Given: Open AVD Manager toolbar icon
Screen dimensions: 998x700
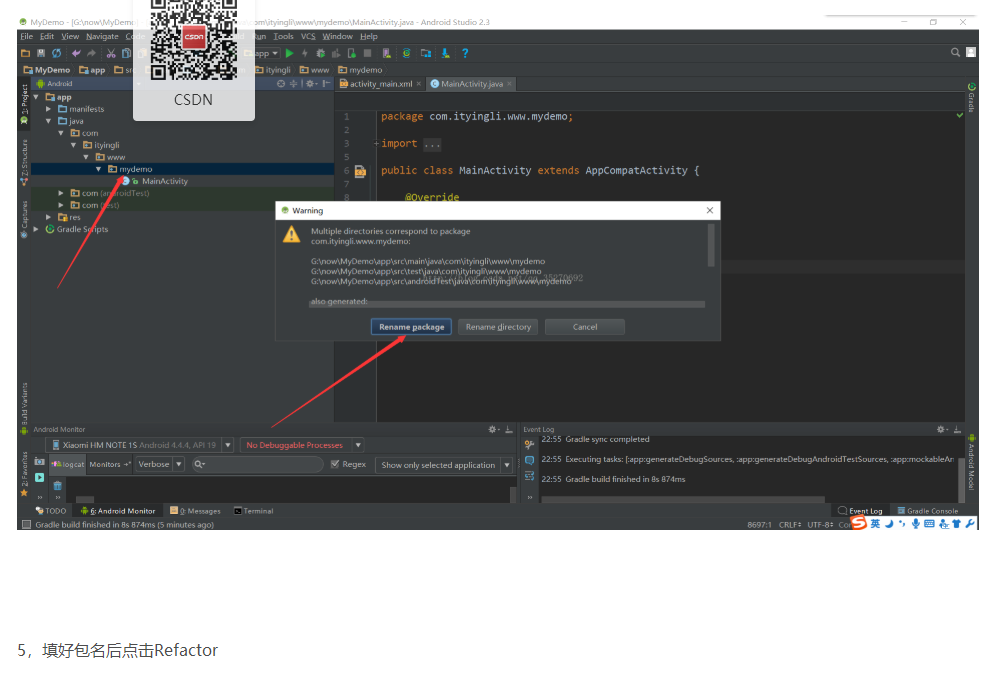Looking at the screenshot, I should (386, 53).
